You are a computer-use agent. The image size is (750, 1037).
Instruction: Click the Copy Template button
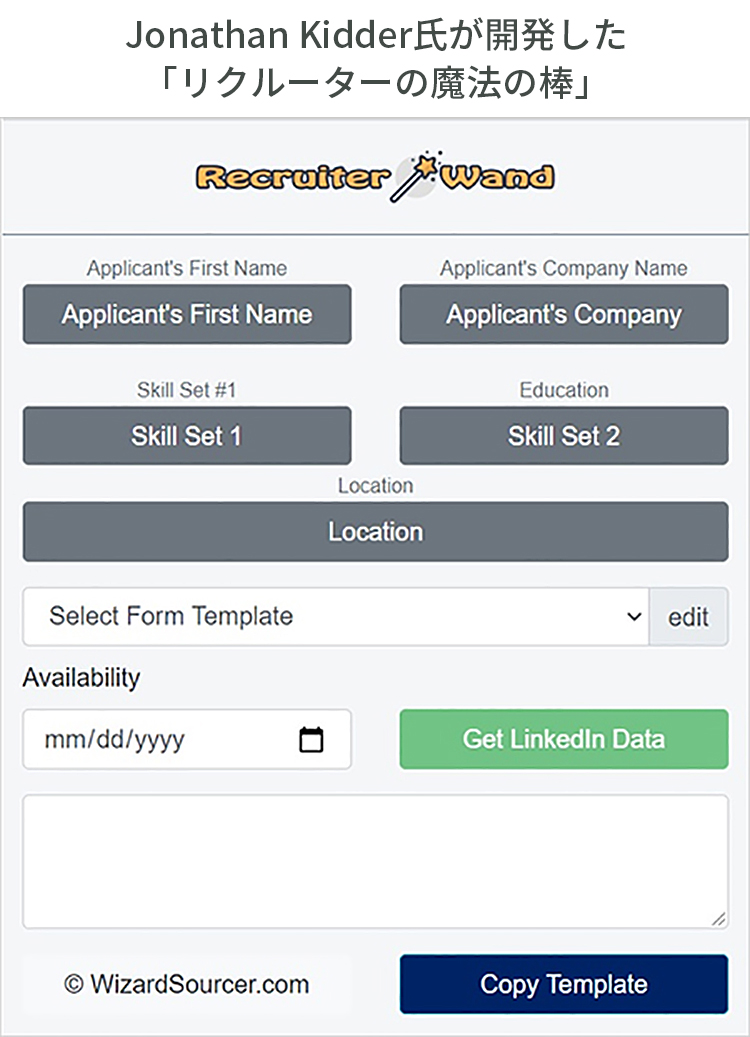tap(564, 984)
